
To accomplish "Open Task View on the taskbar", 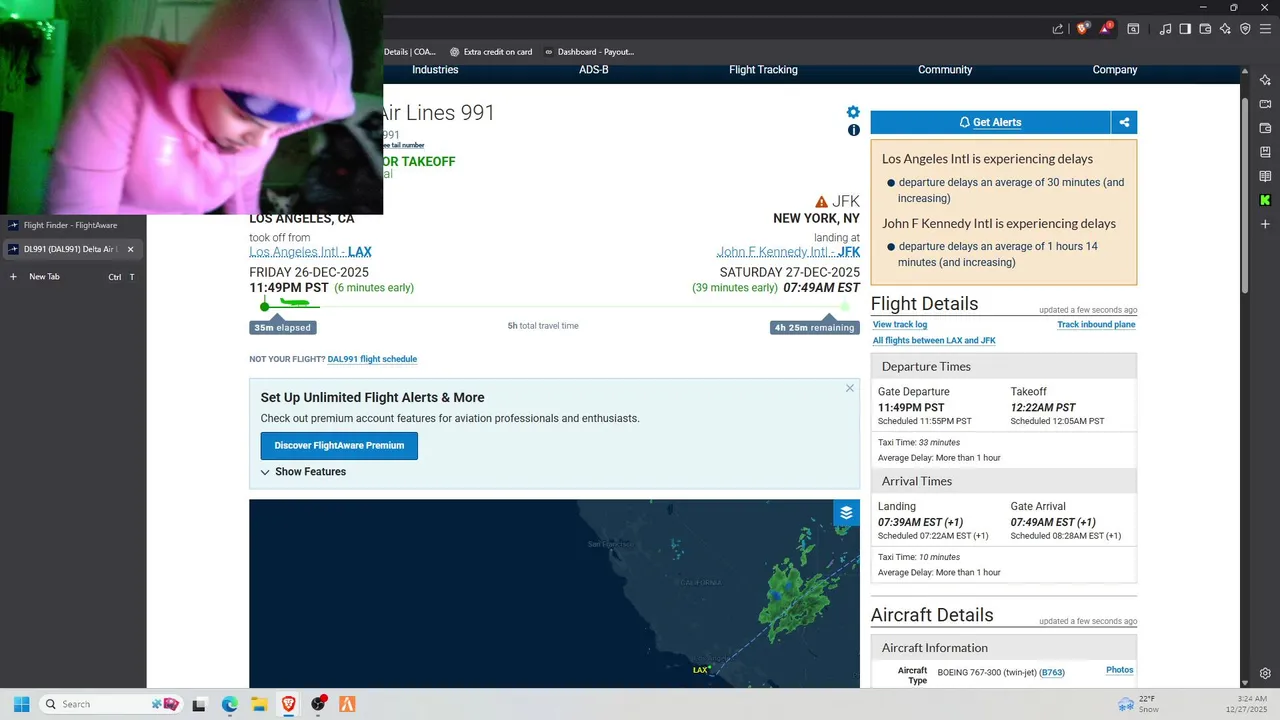I will (x=199, y=704).
